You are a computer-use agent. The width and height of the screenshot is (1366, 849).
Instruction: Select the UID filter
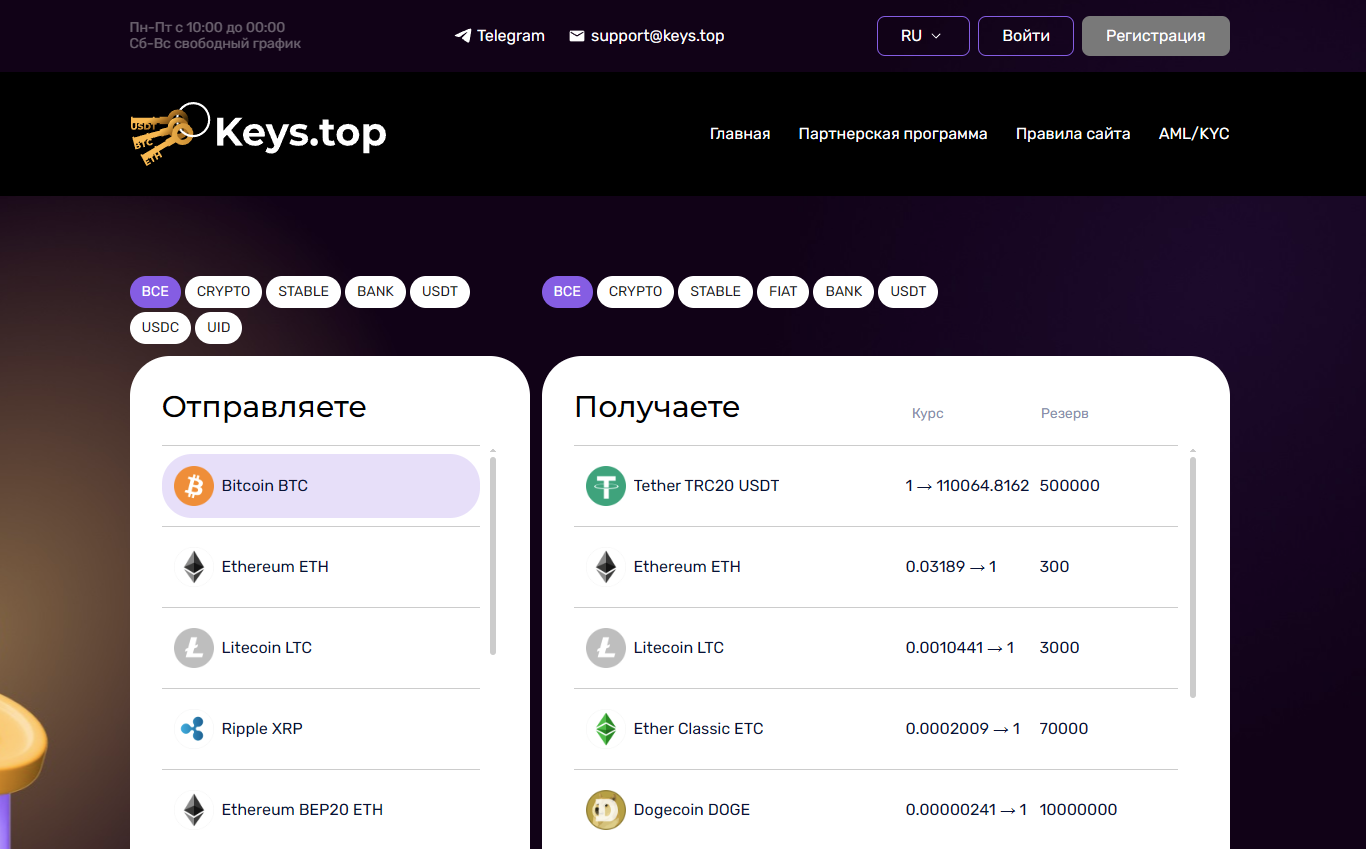coord(219,328)
